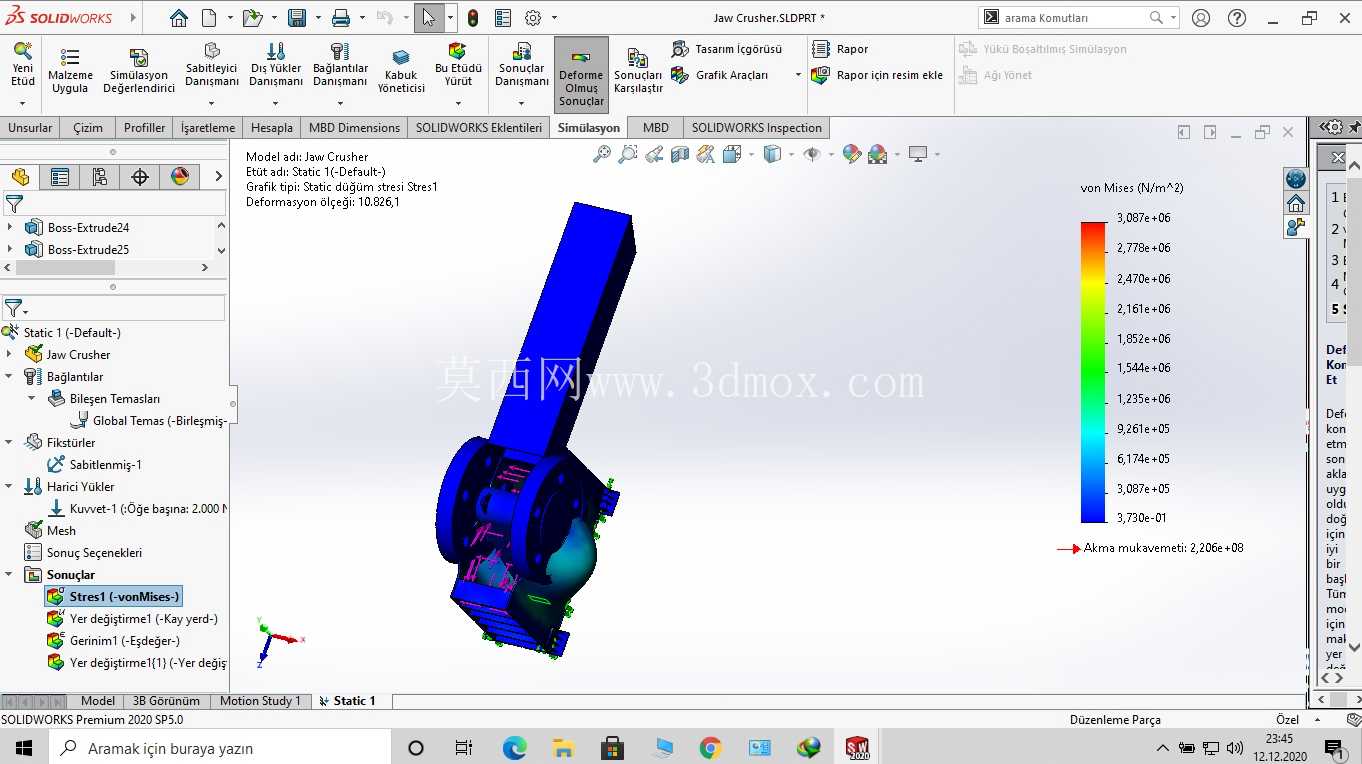
Task: Switch to the Unsurlar tab
Action: tap(30, 127)
